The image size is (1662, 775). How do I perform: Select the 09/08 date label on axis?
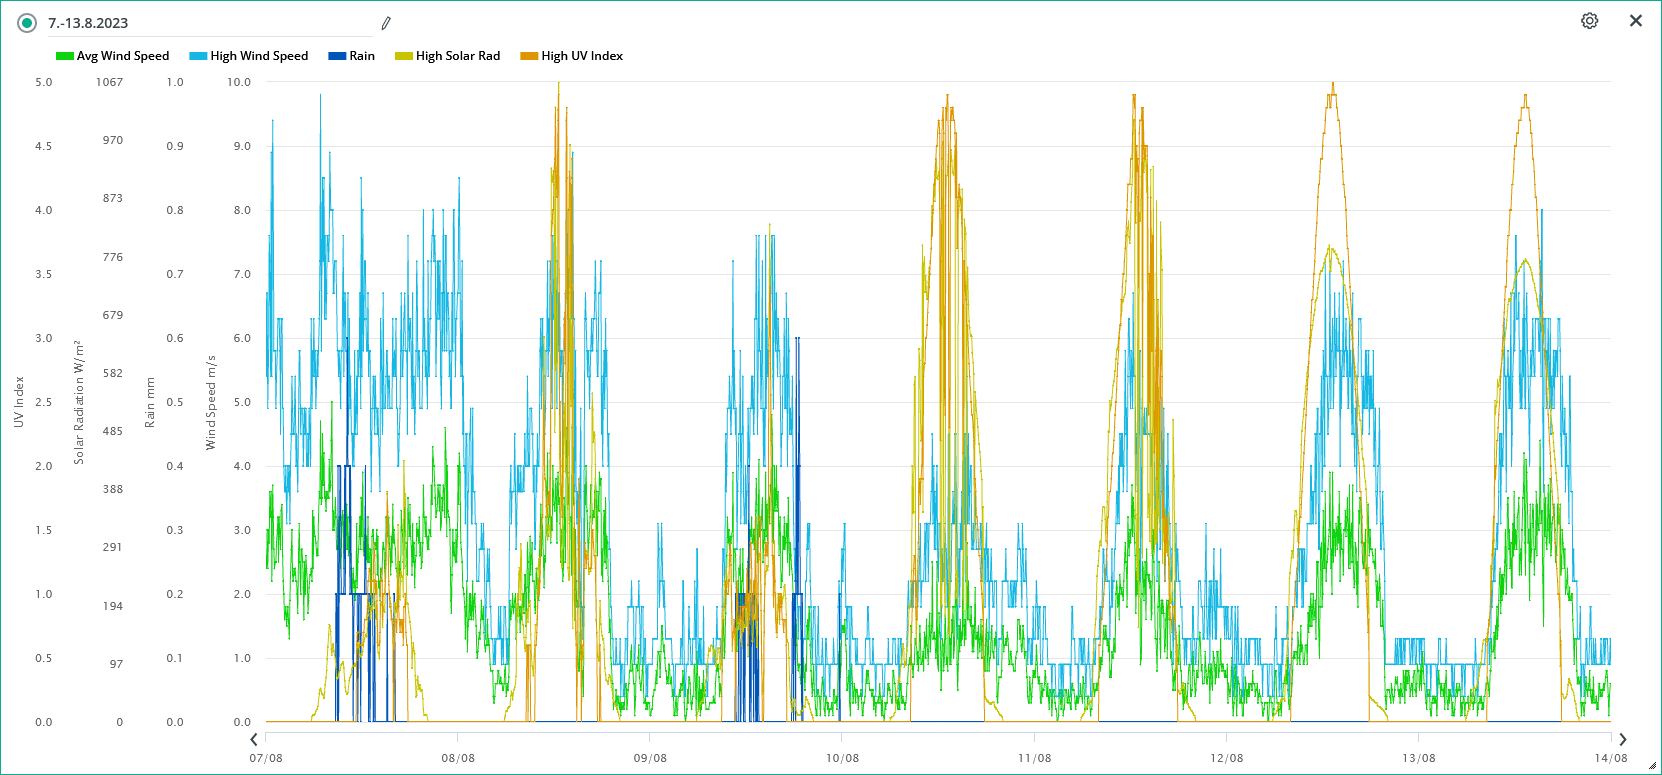(650, 758)
